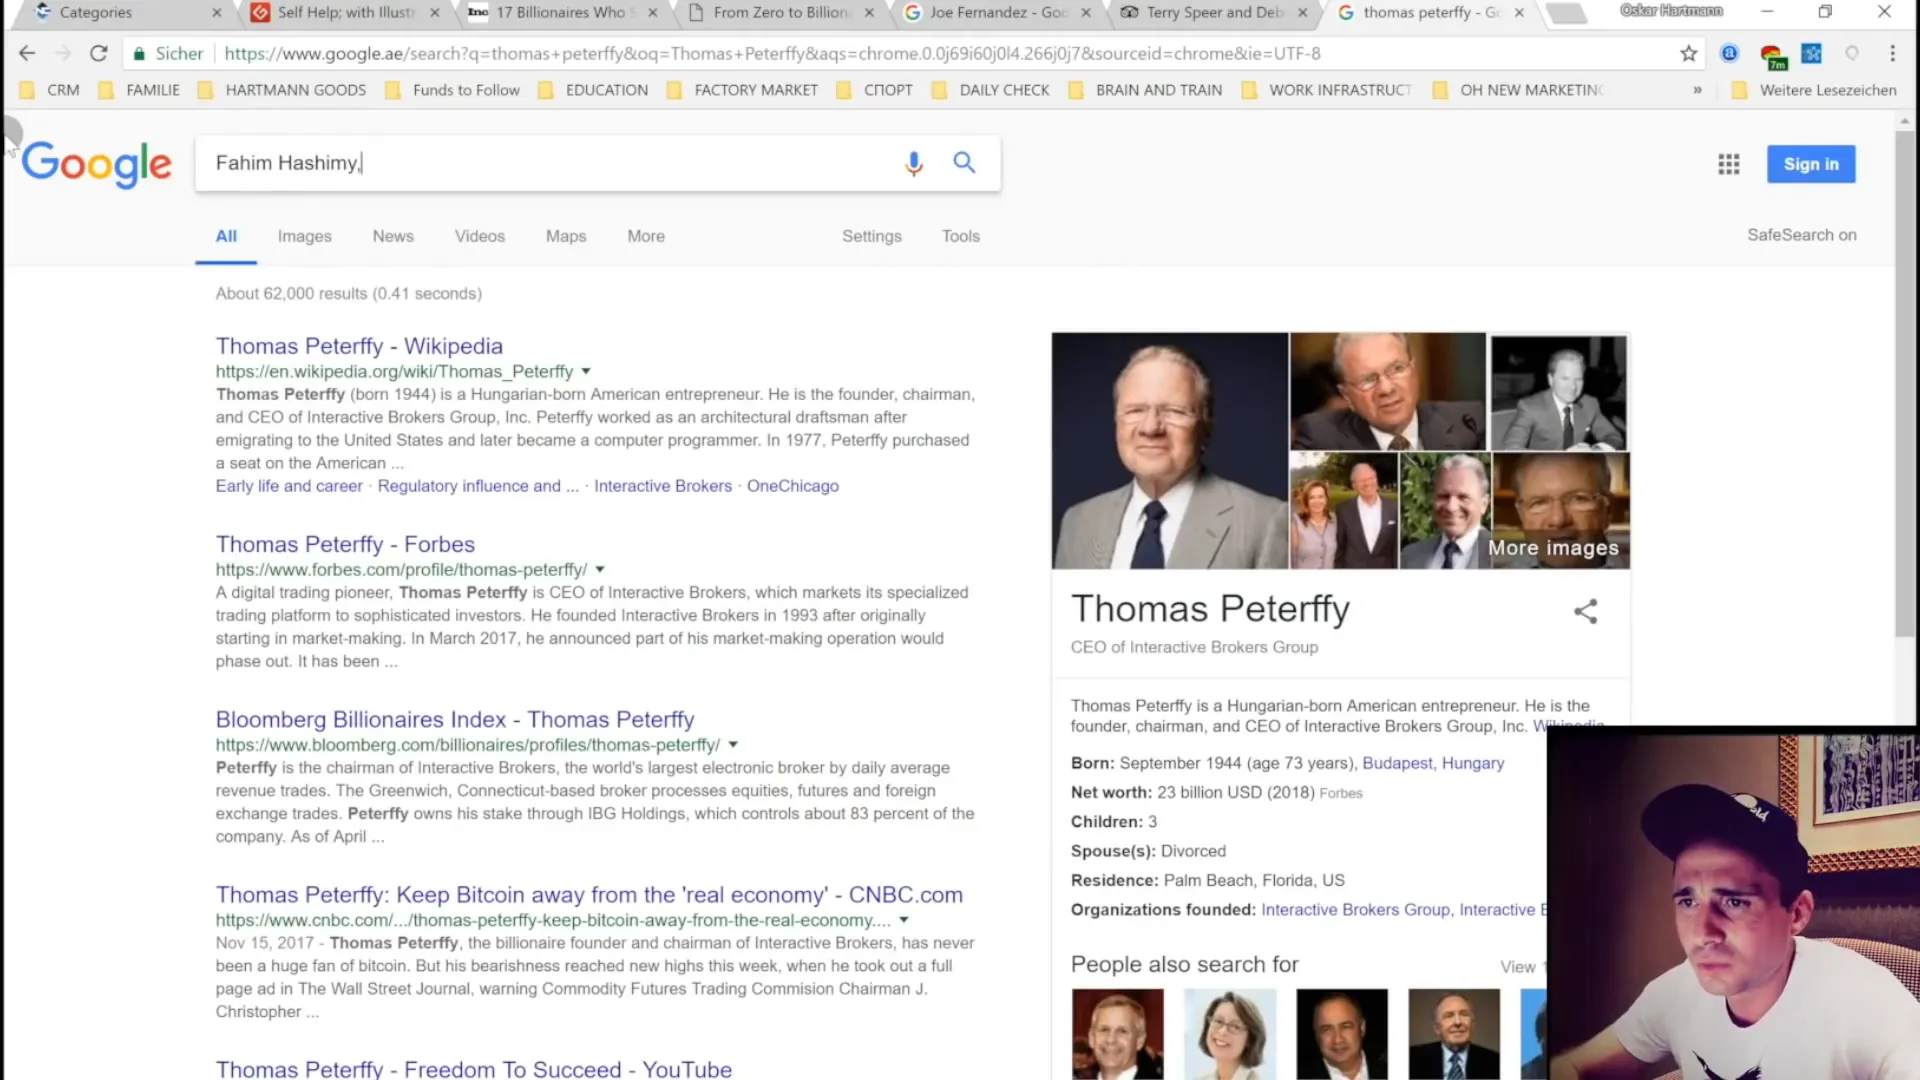This screenshot has width=1920, height=1080.
Task: Click SafeSearch on
Action: pyautogui.click(x=1802, y=235)
